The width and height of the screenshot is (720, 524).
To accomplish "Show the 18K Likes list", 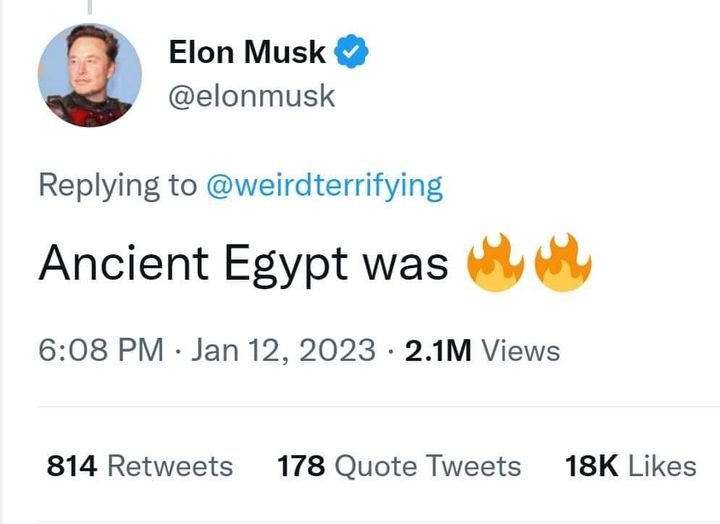I will click(630, 465).
